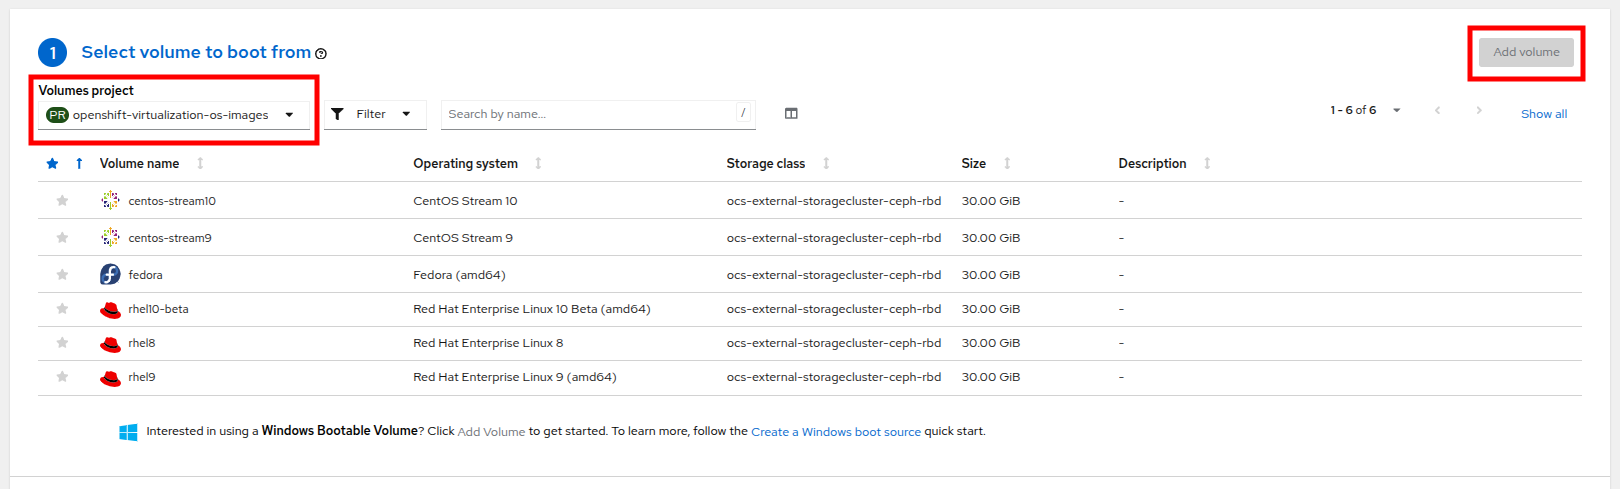Click the rhel9 red hat icon

(110, 378)
